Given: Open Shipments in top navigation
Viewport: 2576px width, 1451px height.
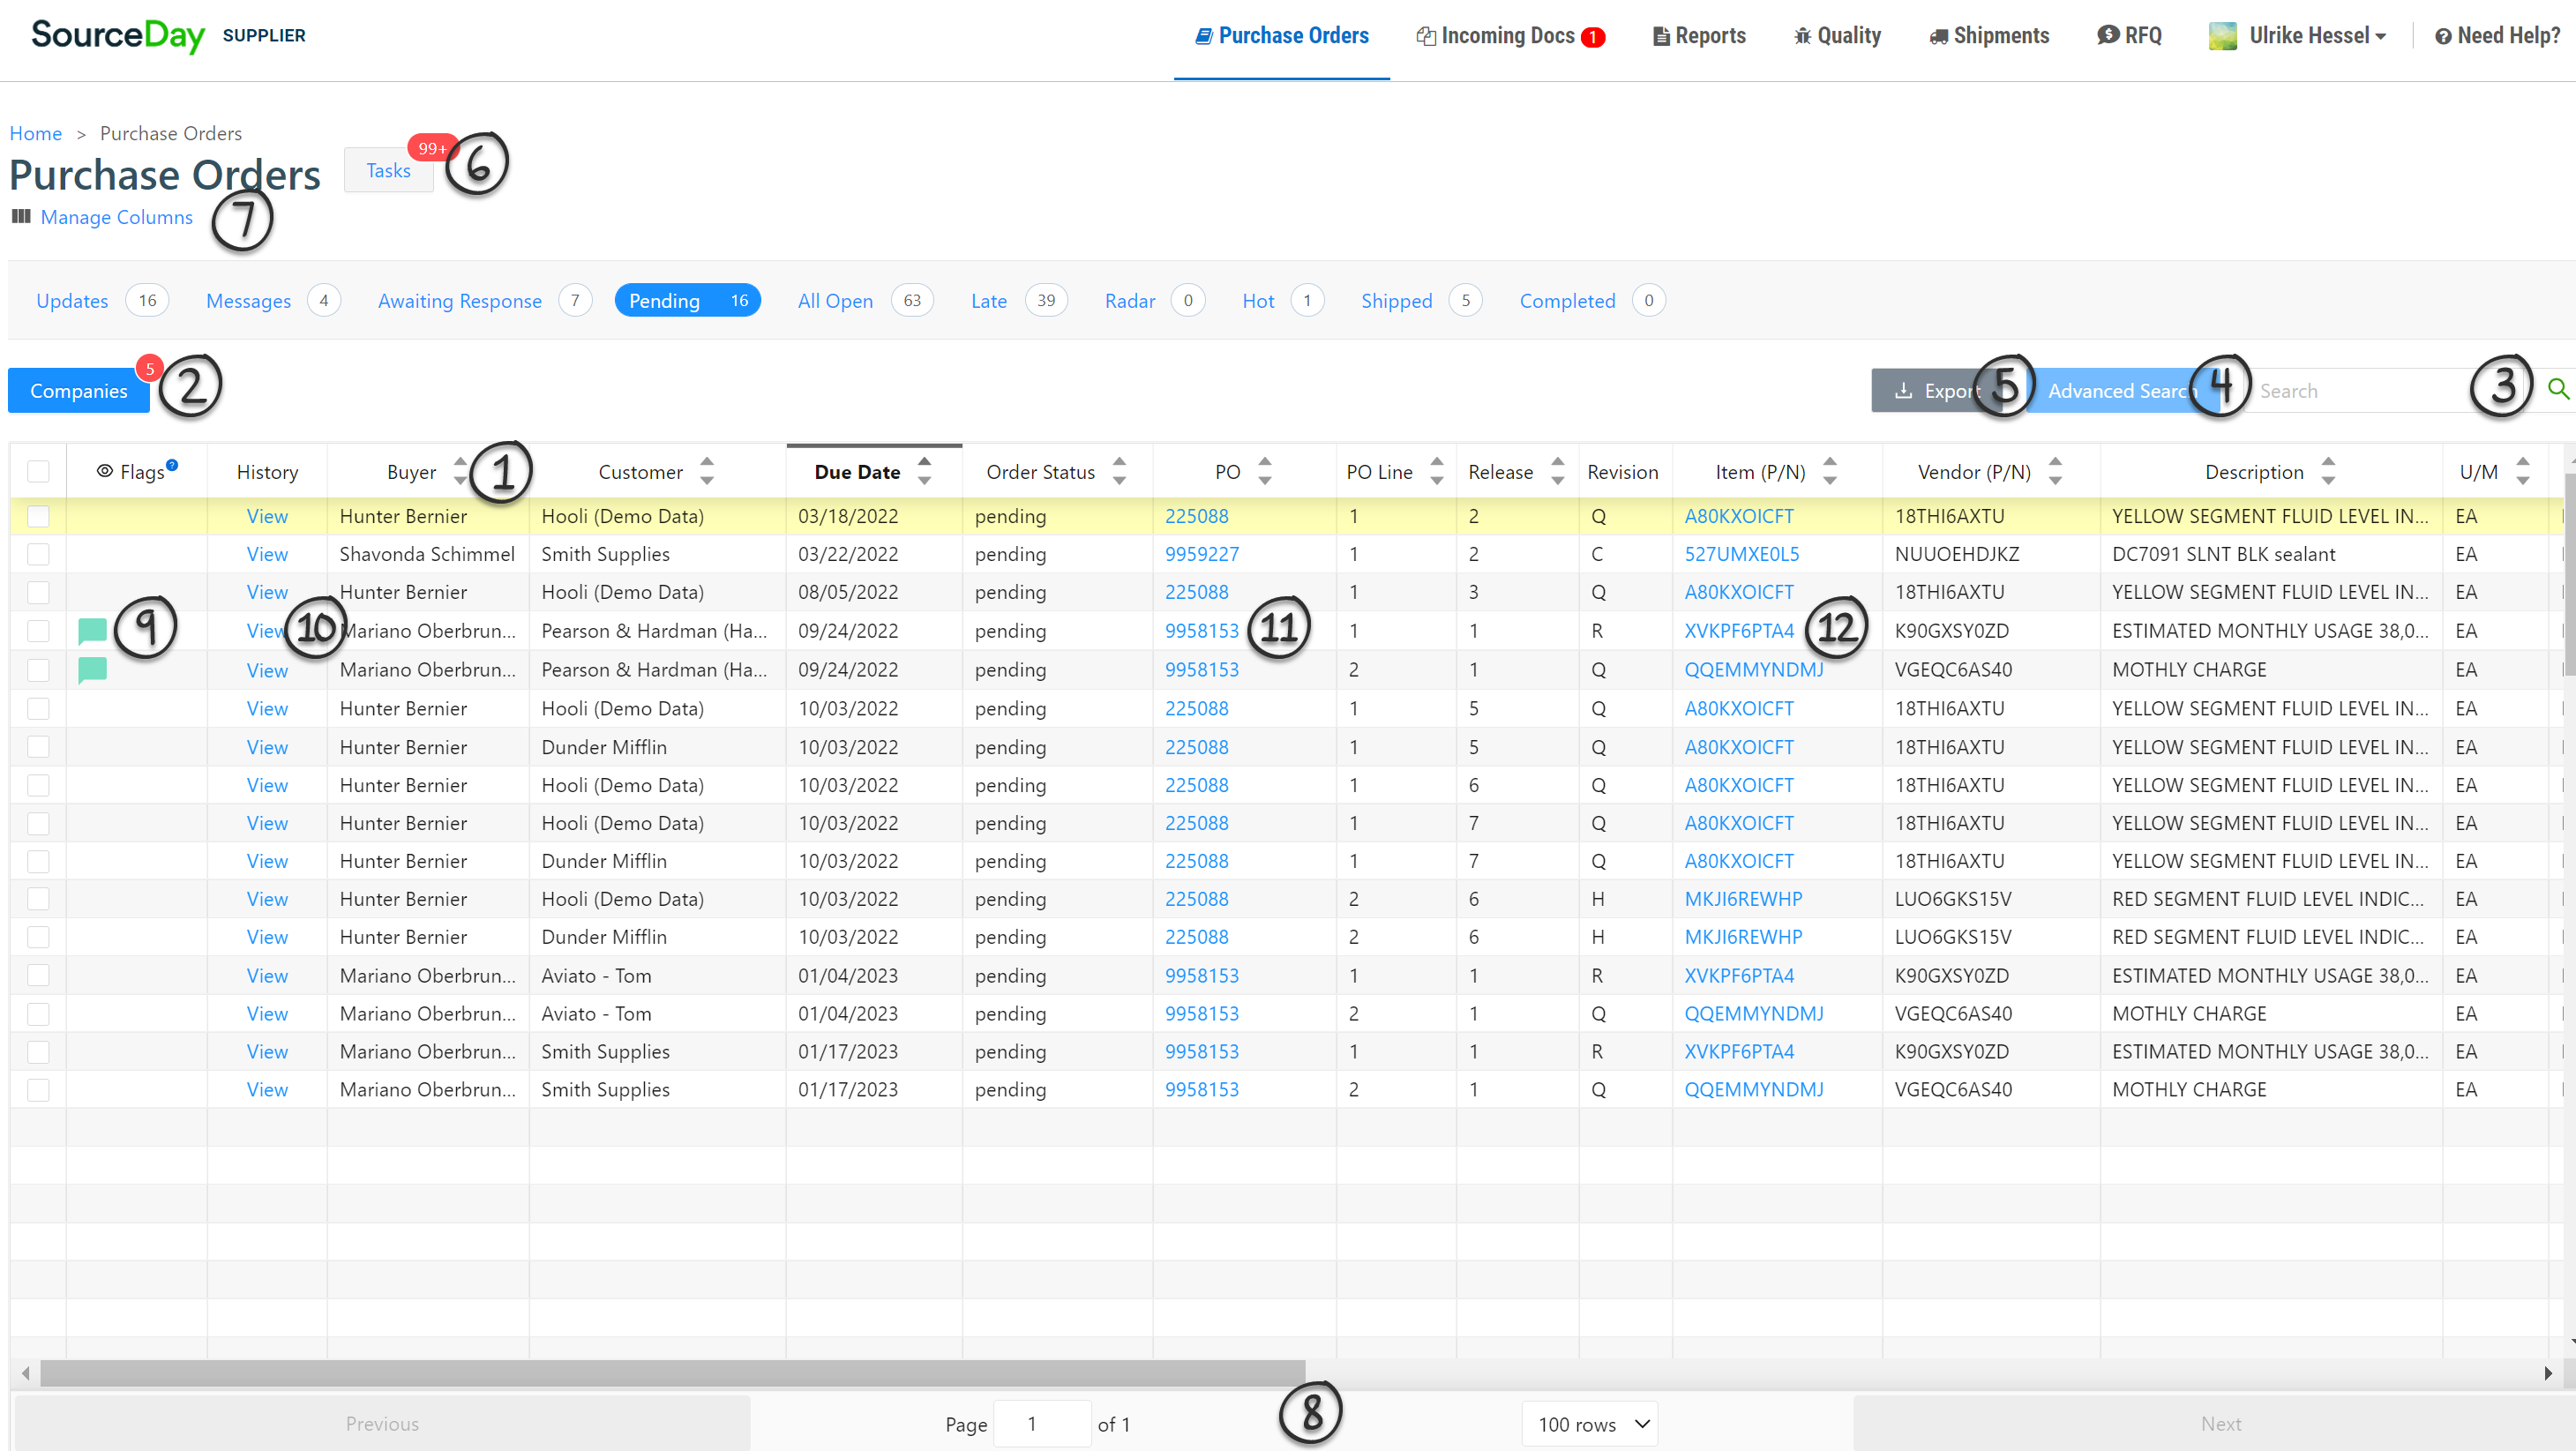Looking at the screenshot, I should point(1989,36).
